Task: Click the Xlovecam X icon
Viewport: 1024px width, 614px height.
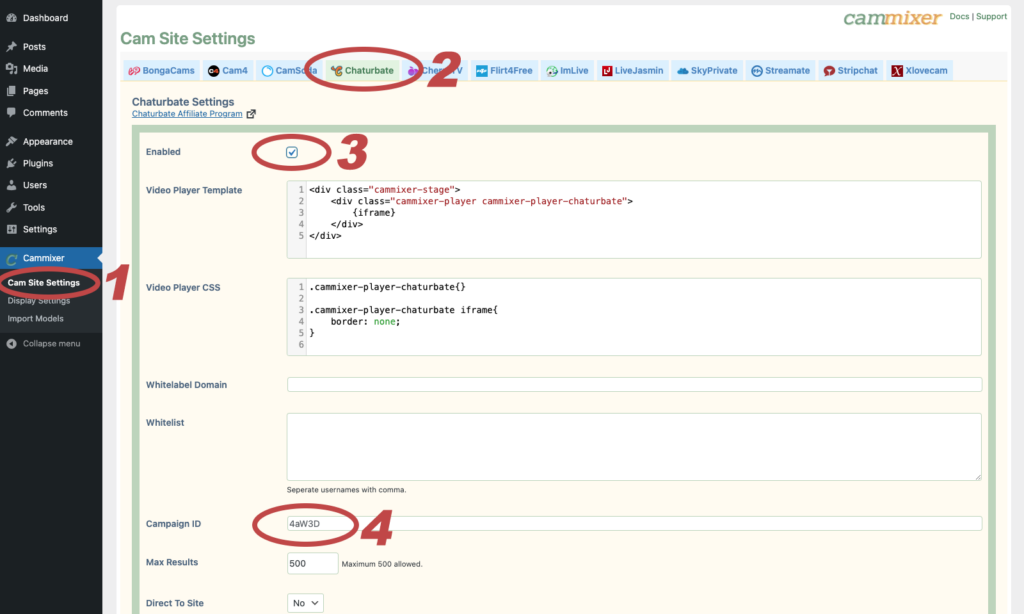Action: (897, 71)
